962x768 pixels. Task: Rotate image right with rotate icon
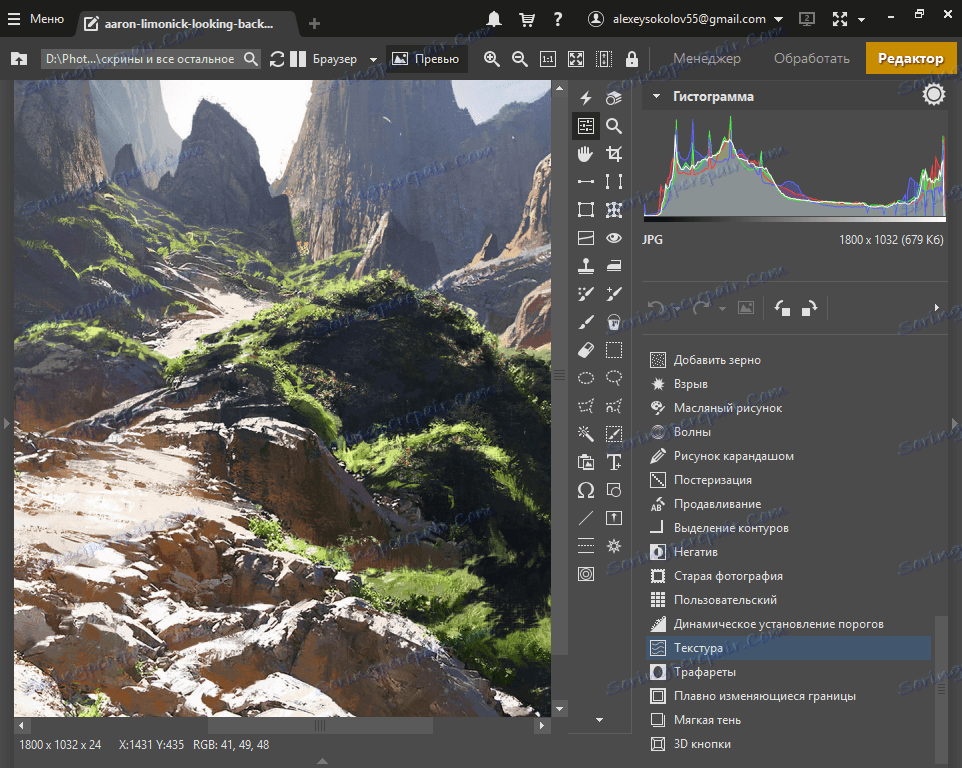tap(809, 308)
